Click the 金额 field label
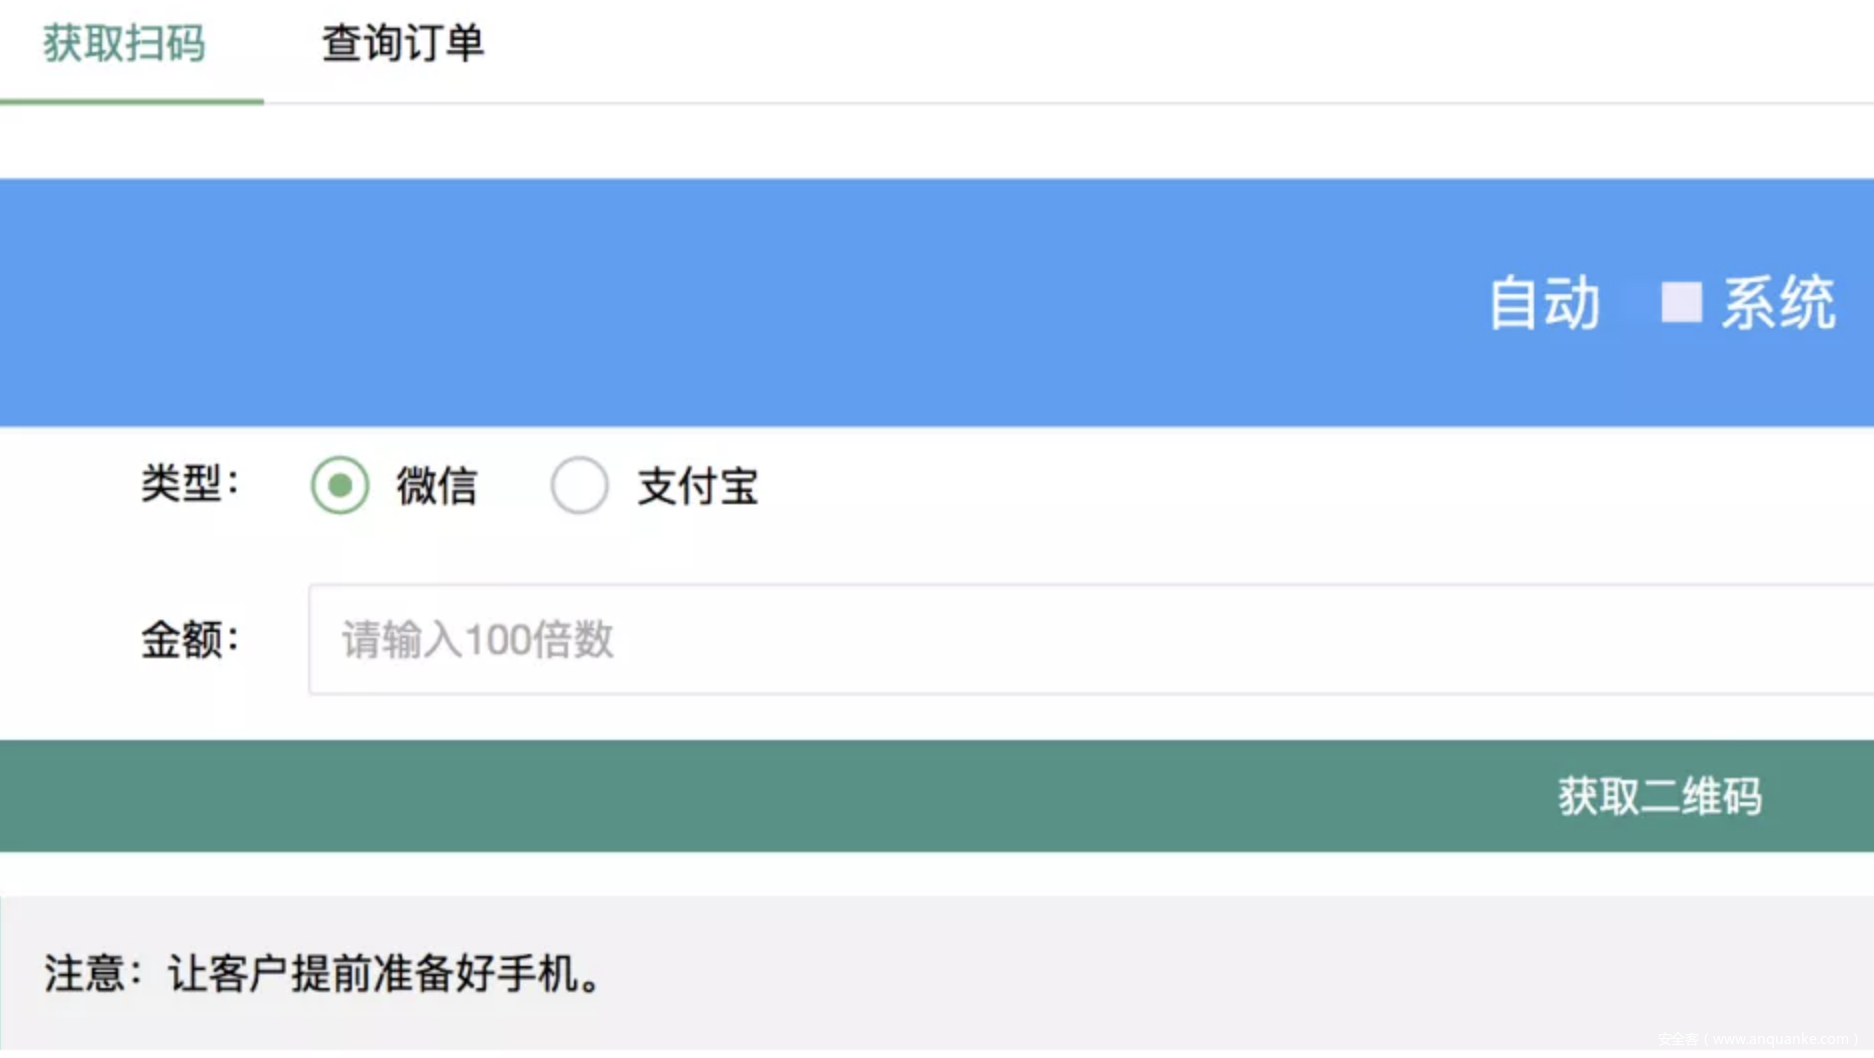The height and width of the screenshot is (1058, 1874). click(190, 640)
